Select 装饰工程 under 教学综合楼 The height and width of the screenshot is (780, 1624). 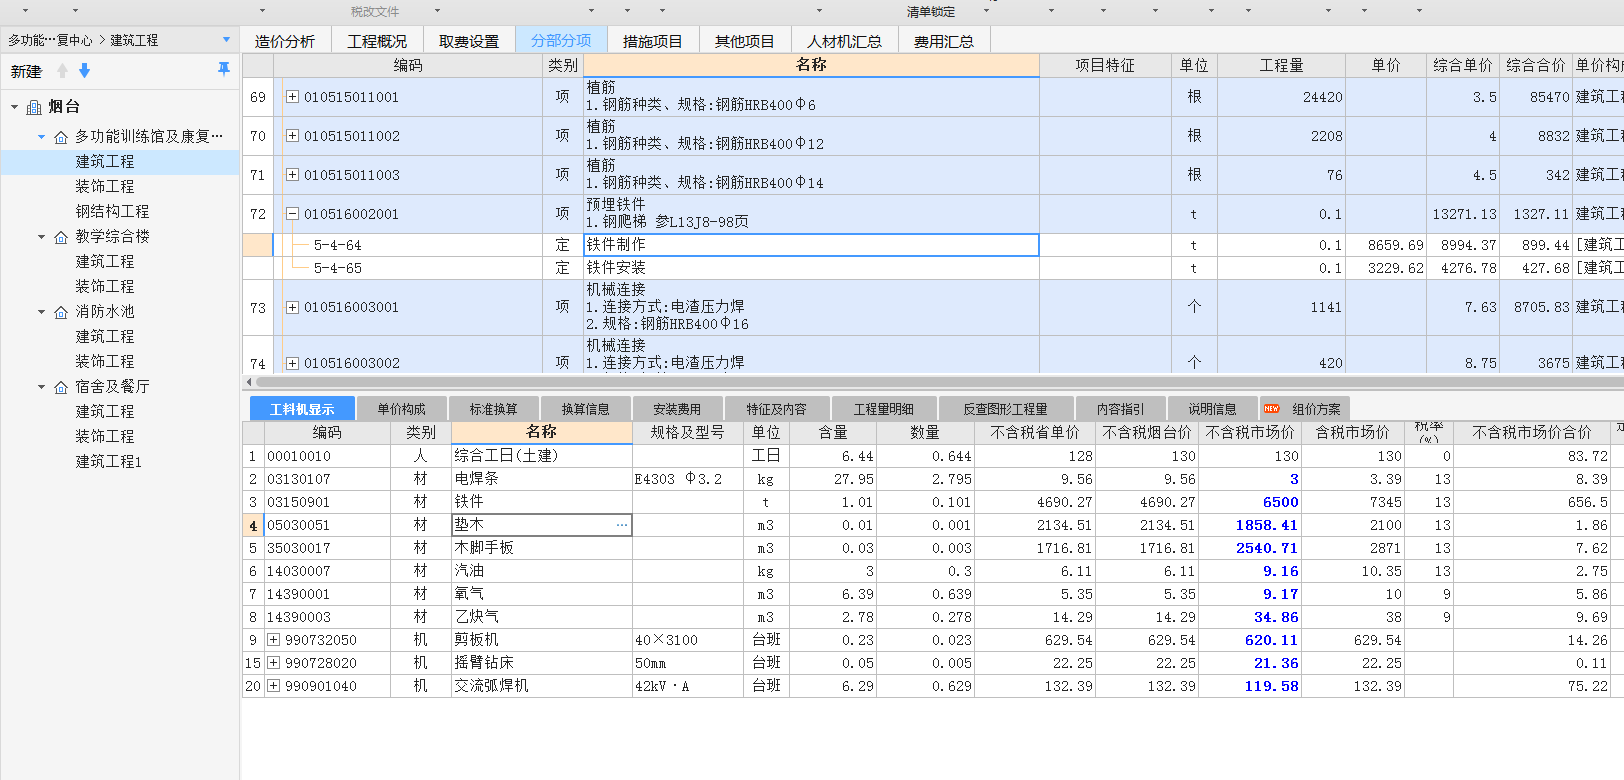pyautogui.click(x=105, y=287)
